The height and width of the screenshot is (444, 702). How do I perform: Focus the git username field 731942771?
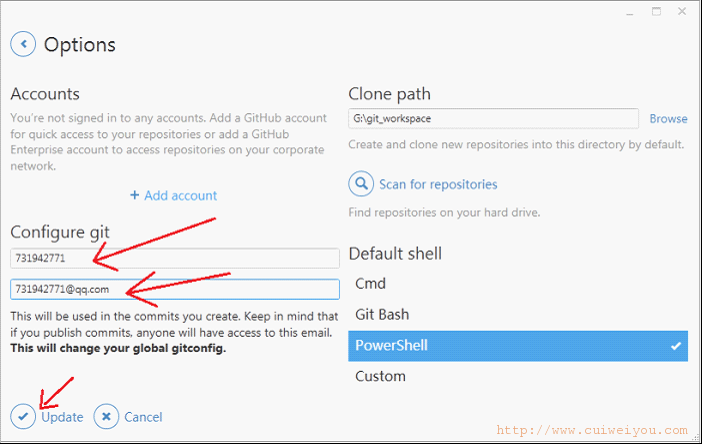click(175, 258)
